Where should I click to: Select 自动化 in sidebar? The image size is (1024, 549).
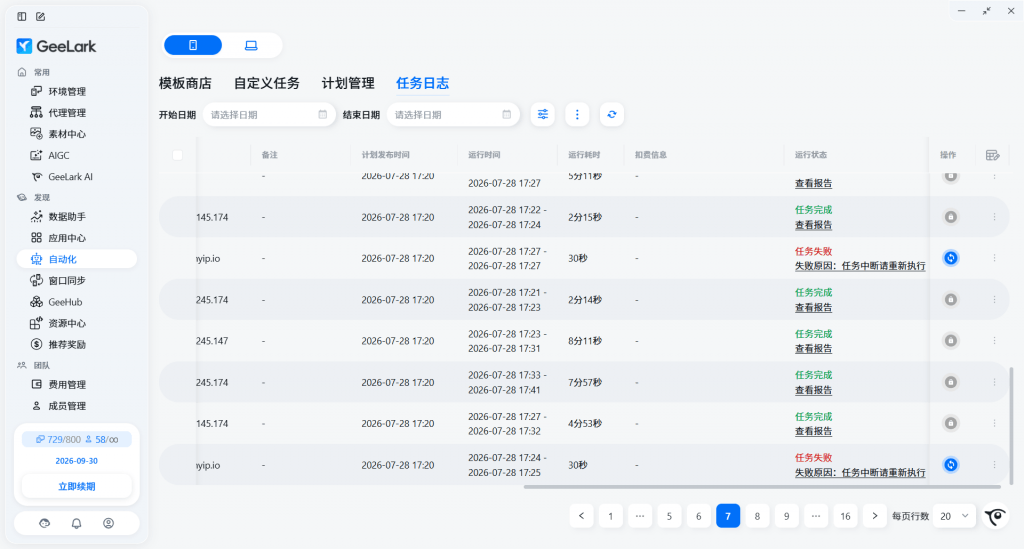(x=76, y=259)
